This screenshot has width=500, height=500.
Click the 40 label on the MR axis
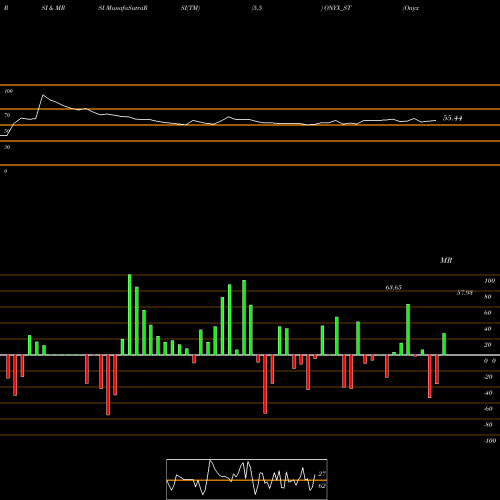click(x=488, y=329)
